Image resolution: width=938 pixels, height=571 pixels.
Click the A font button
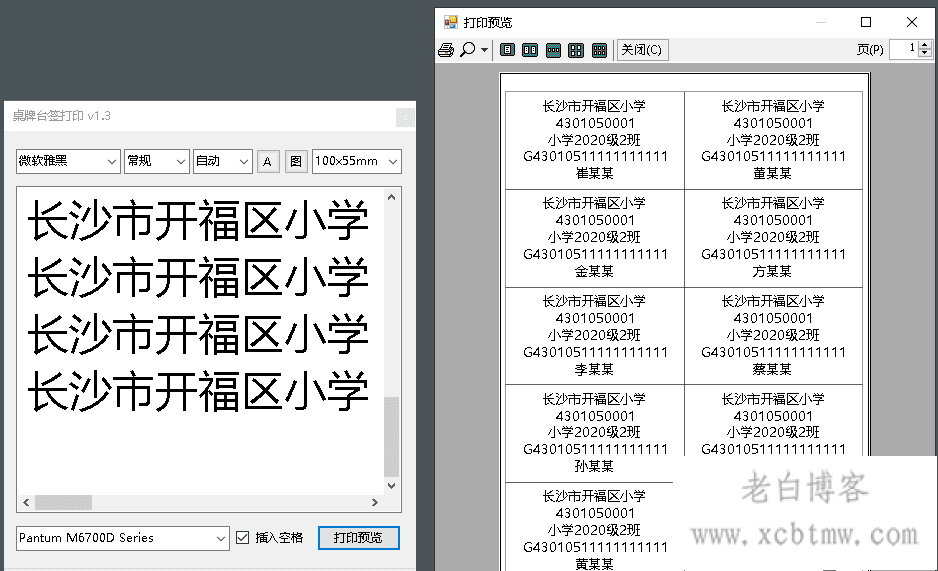[268, 161]
